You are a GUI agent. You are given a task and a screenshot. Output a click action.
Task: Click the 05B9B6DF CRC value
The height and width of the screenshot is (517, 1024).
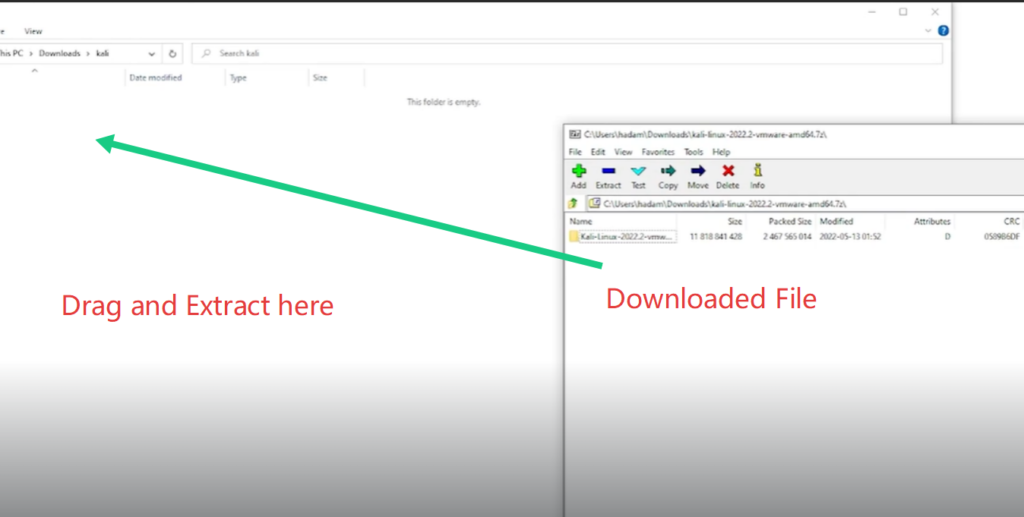pos(1001,236)
